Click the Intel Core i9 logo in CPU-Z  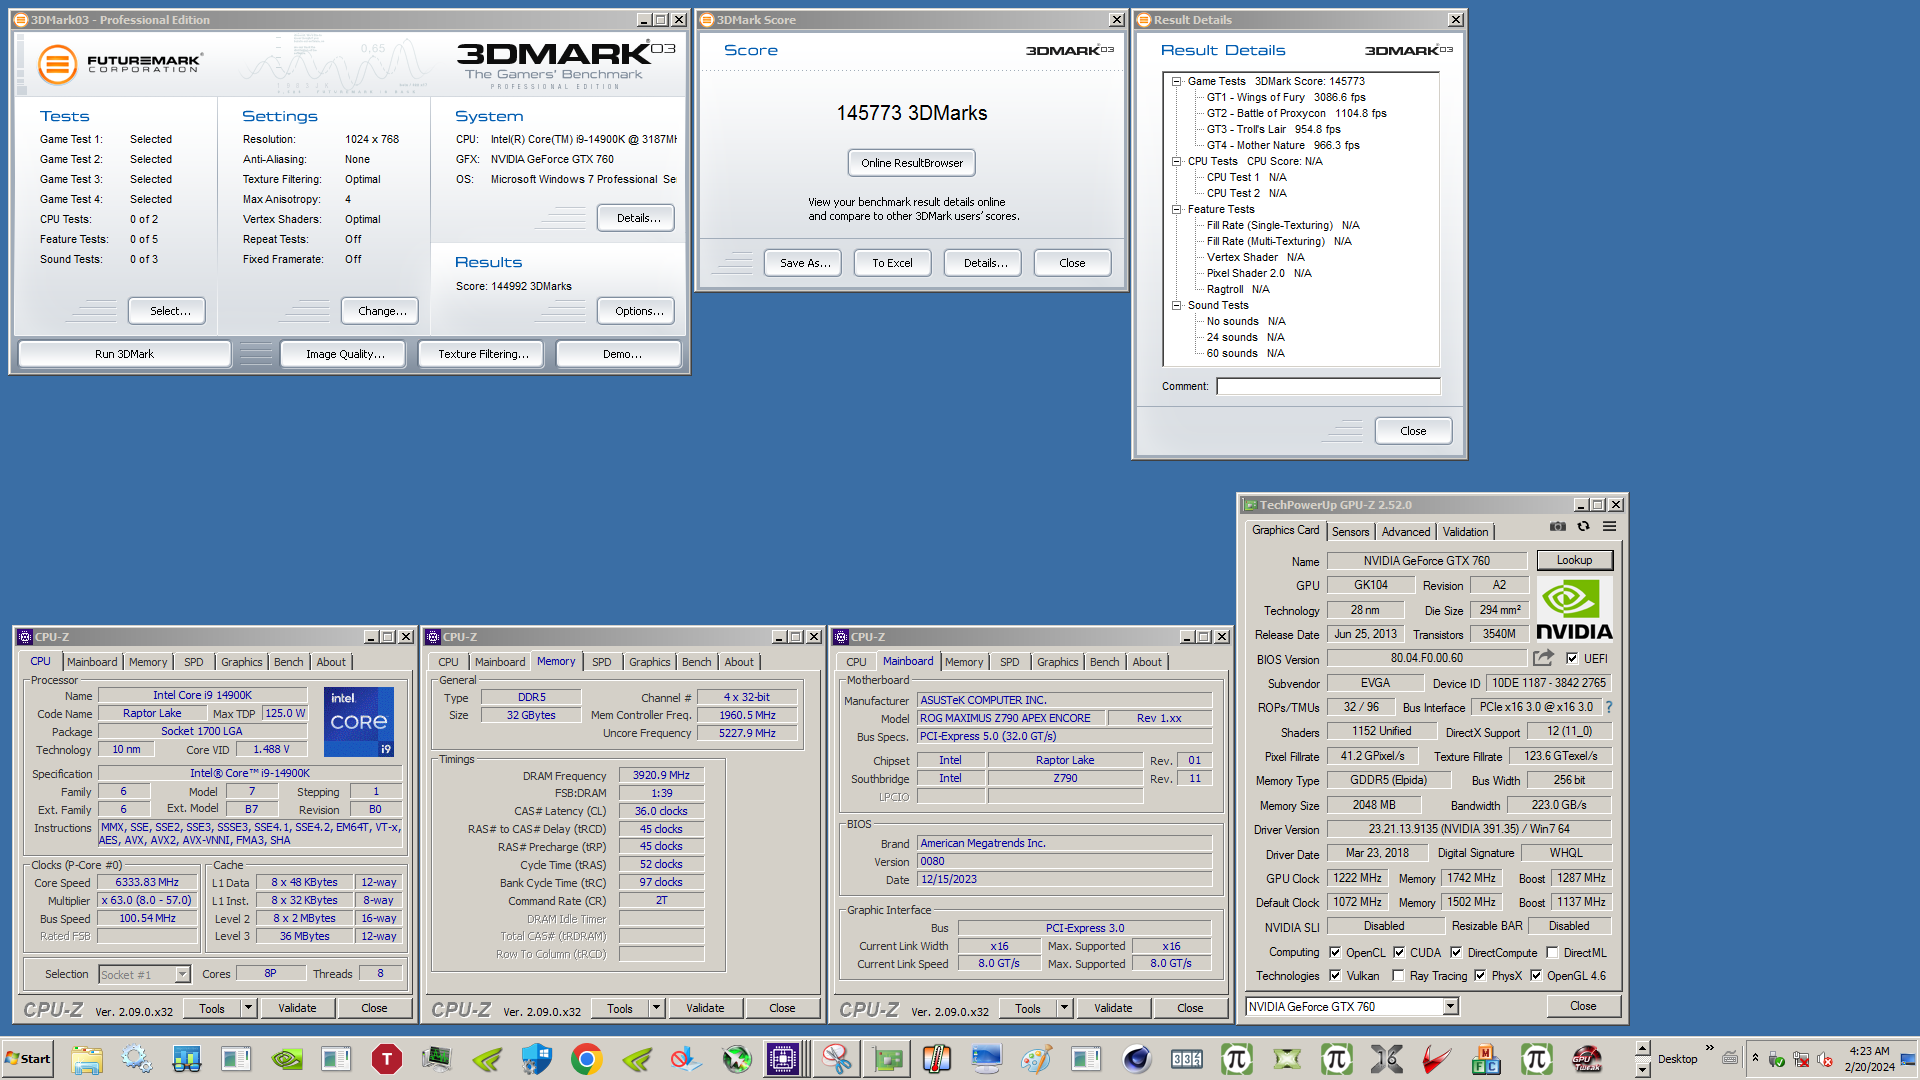359,721
